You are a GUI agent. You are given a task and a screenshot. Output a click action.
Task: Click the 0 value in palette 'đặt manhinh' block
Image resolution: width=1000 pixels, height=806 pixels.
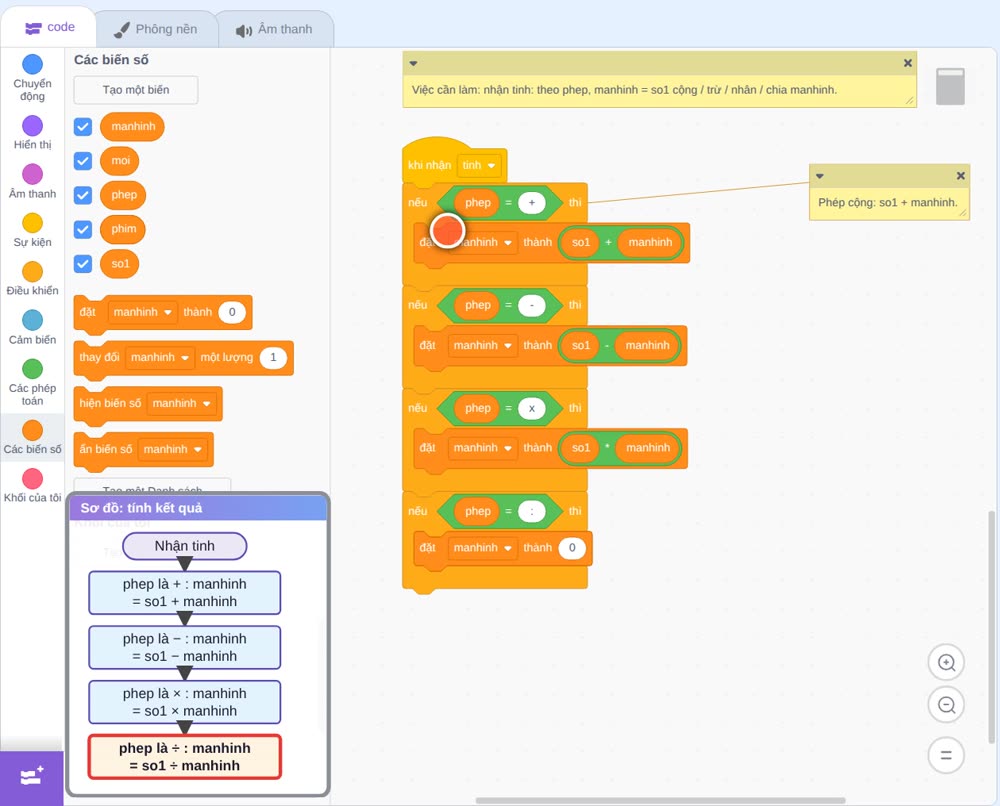click(232, 312)
